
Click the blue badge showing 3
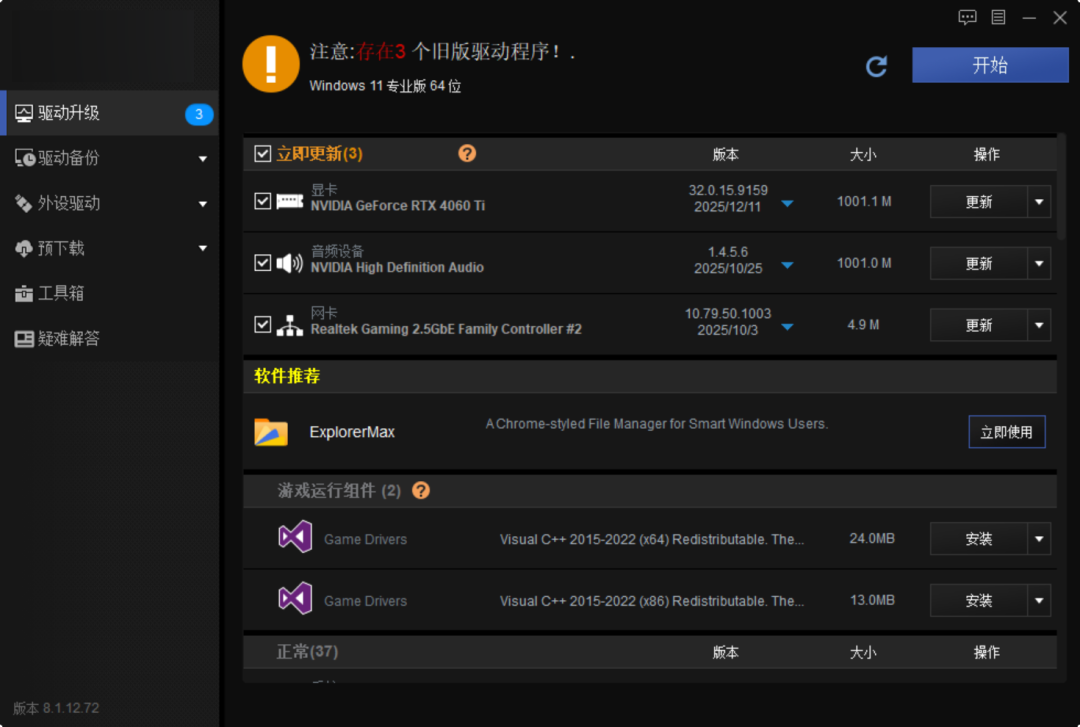[199, 114]
